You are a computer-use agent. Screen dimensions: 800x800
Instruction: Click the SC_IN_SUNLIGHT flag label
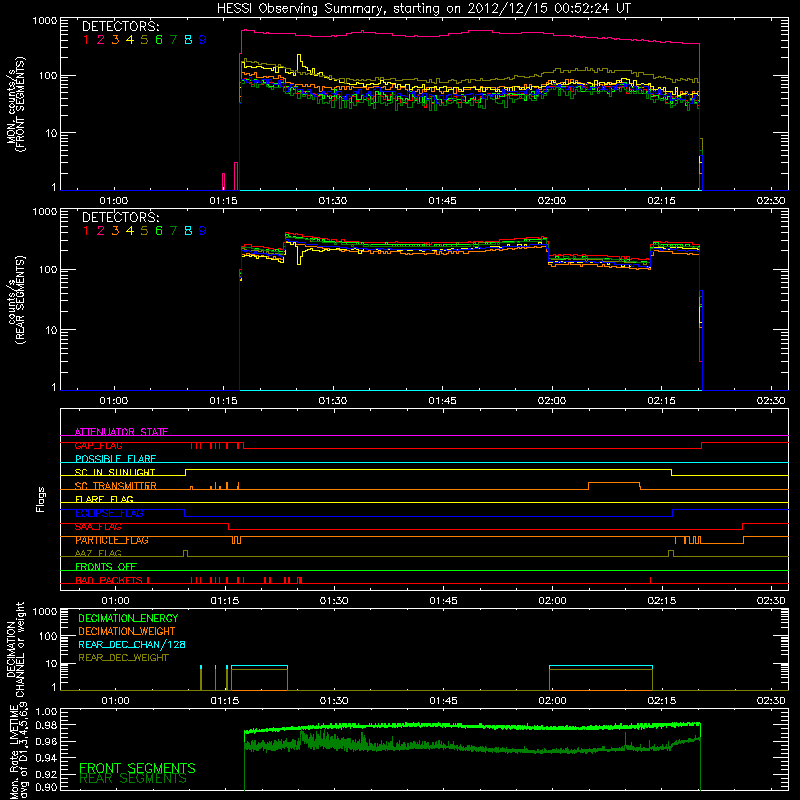(x=115, y=472)
